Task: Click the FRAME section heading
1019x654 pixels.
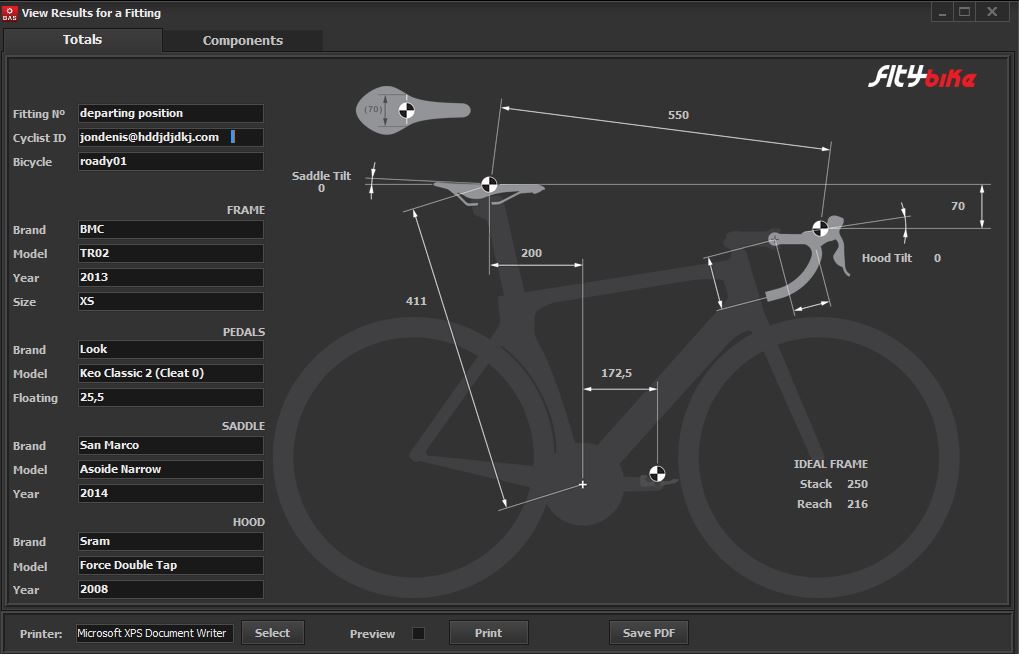Action: (246, 210)
